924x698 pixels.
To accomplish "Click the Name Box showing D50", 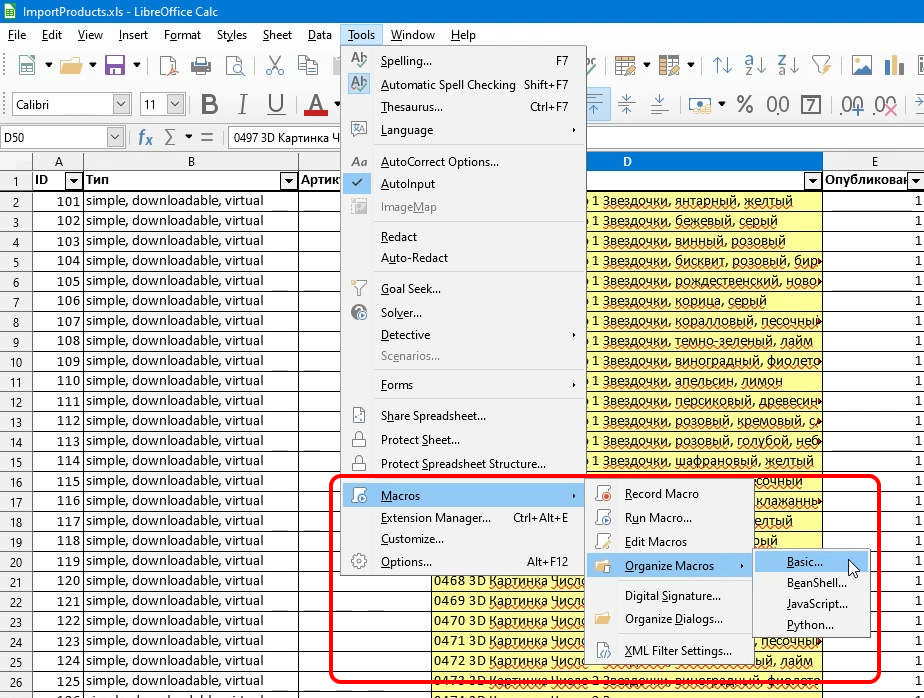I will (x=55, y=137).
